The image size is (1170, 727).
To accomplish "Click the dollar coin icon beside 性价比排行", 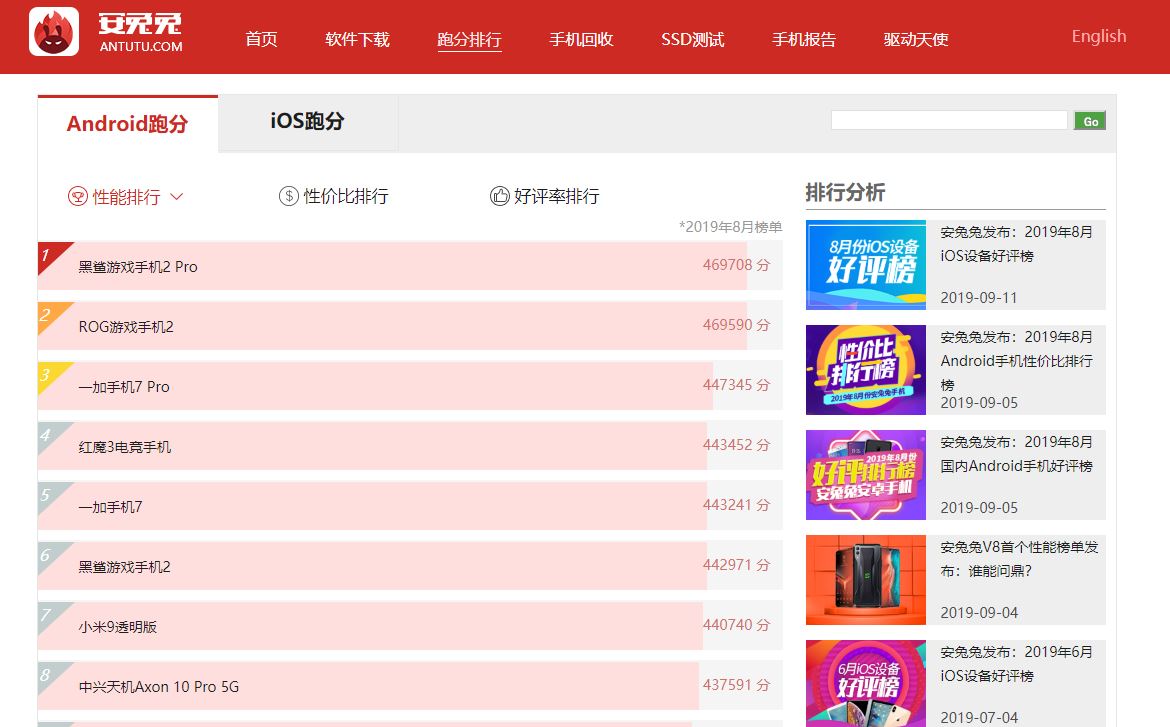I will pyautogui.click(x=289, y=196).
